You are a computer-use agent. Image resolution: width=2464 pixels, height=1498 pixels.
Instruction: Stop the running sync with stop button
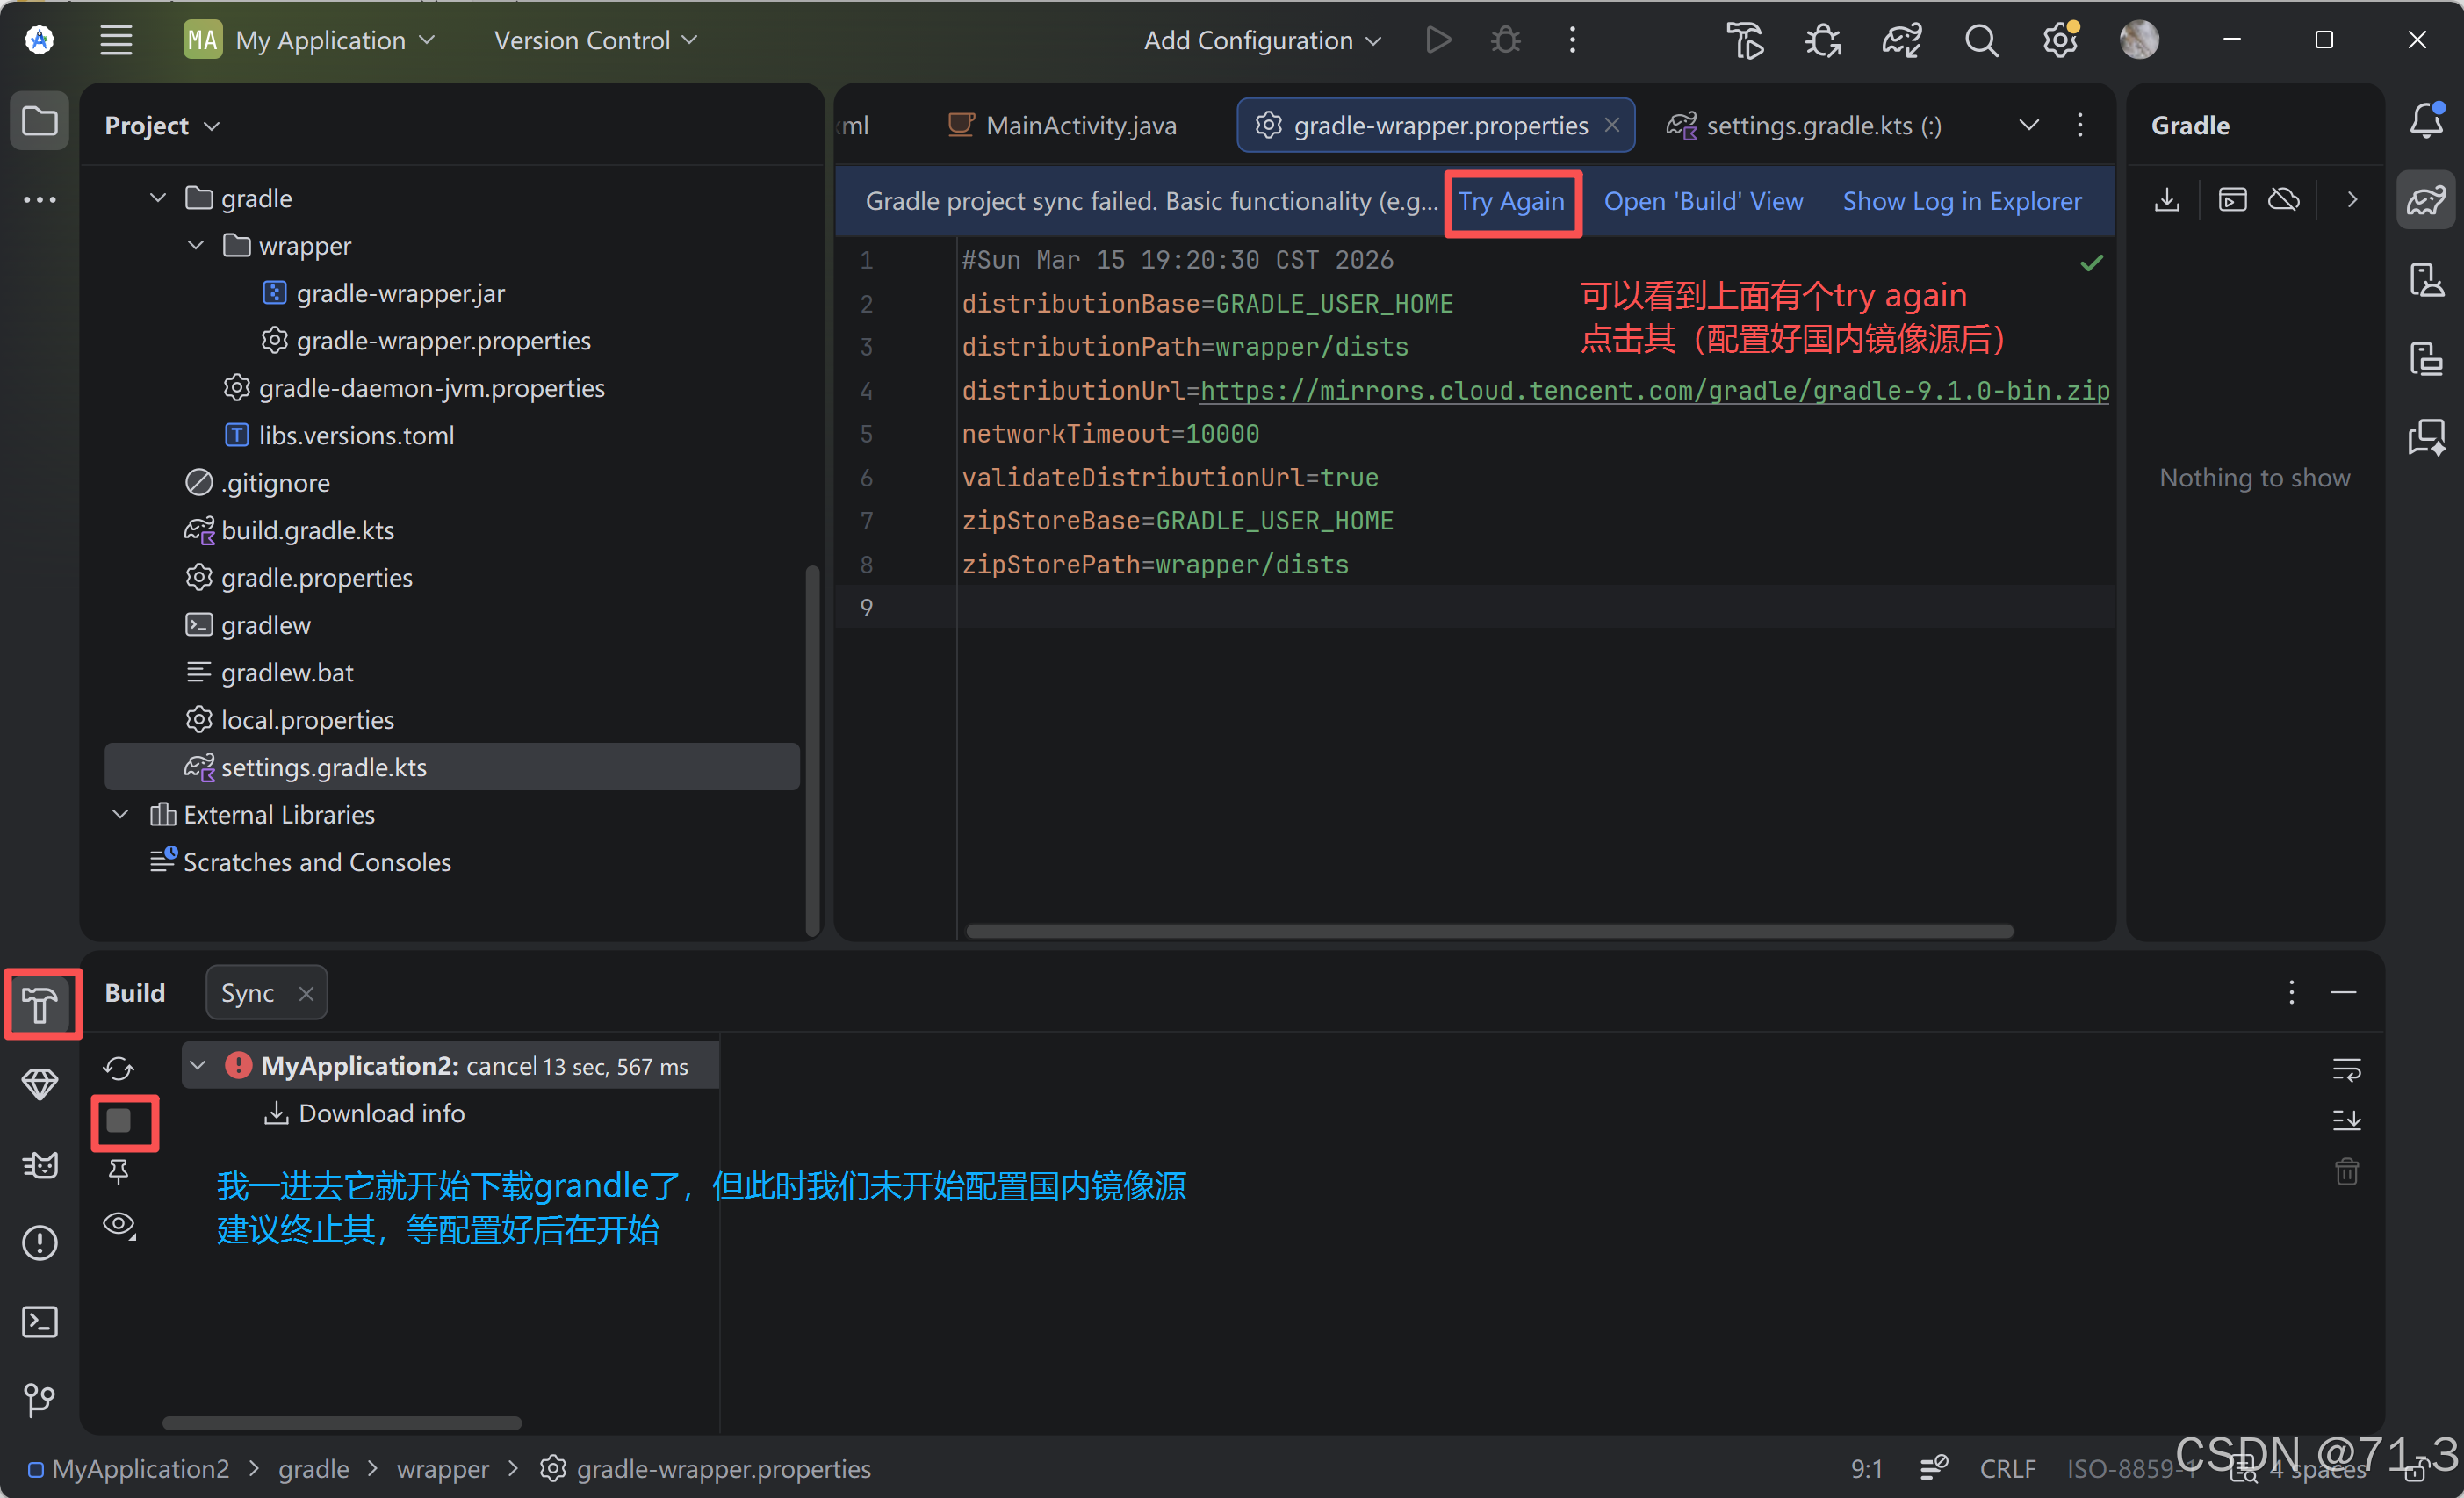[x=119, y=1120]
